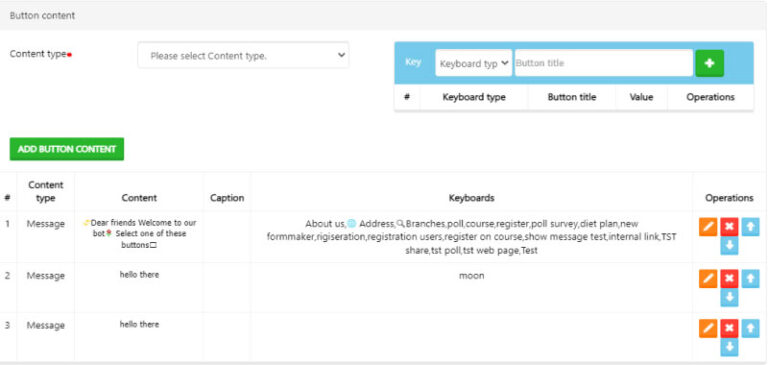Move the 'moon' row up

750,278
